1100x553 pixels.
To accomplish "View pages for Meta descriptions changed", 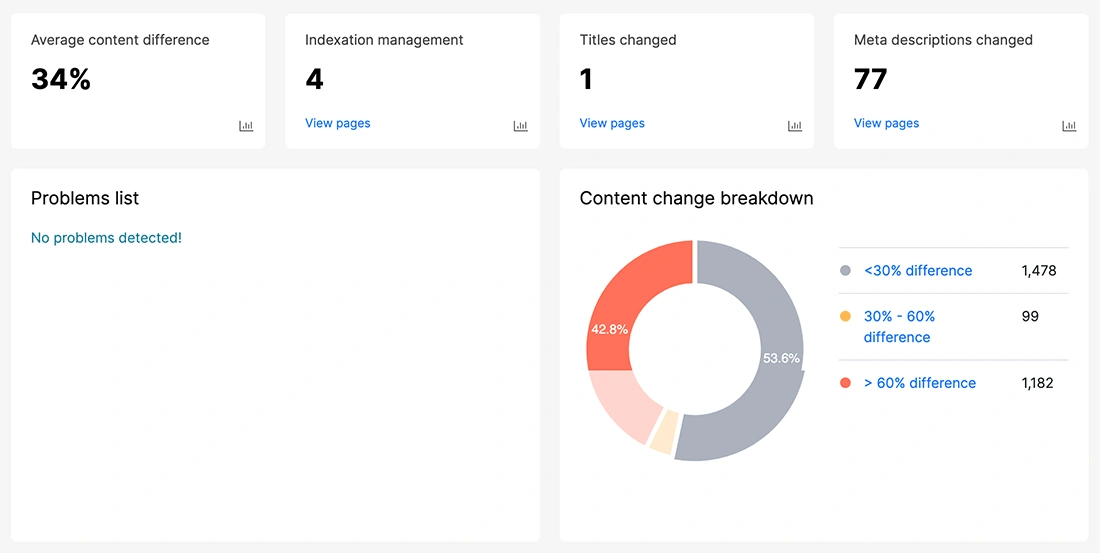I will (886, 123).
